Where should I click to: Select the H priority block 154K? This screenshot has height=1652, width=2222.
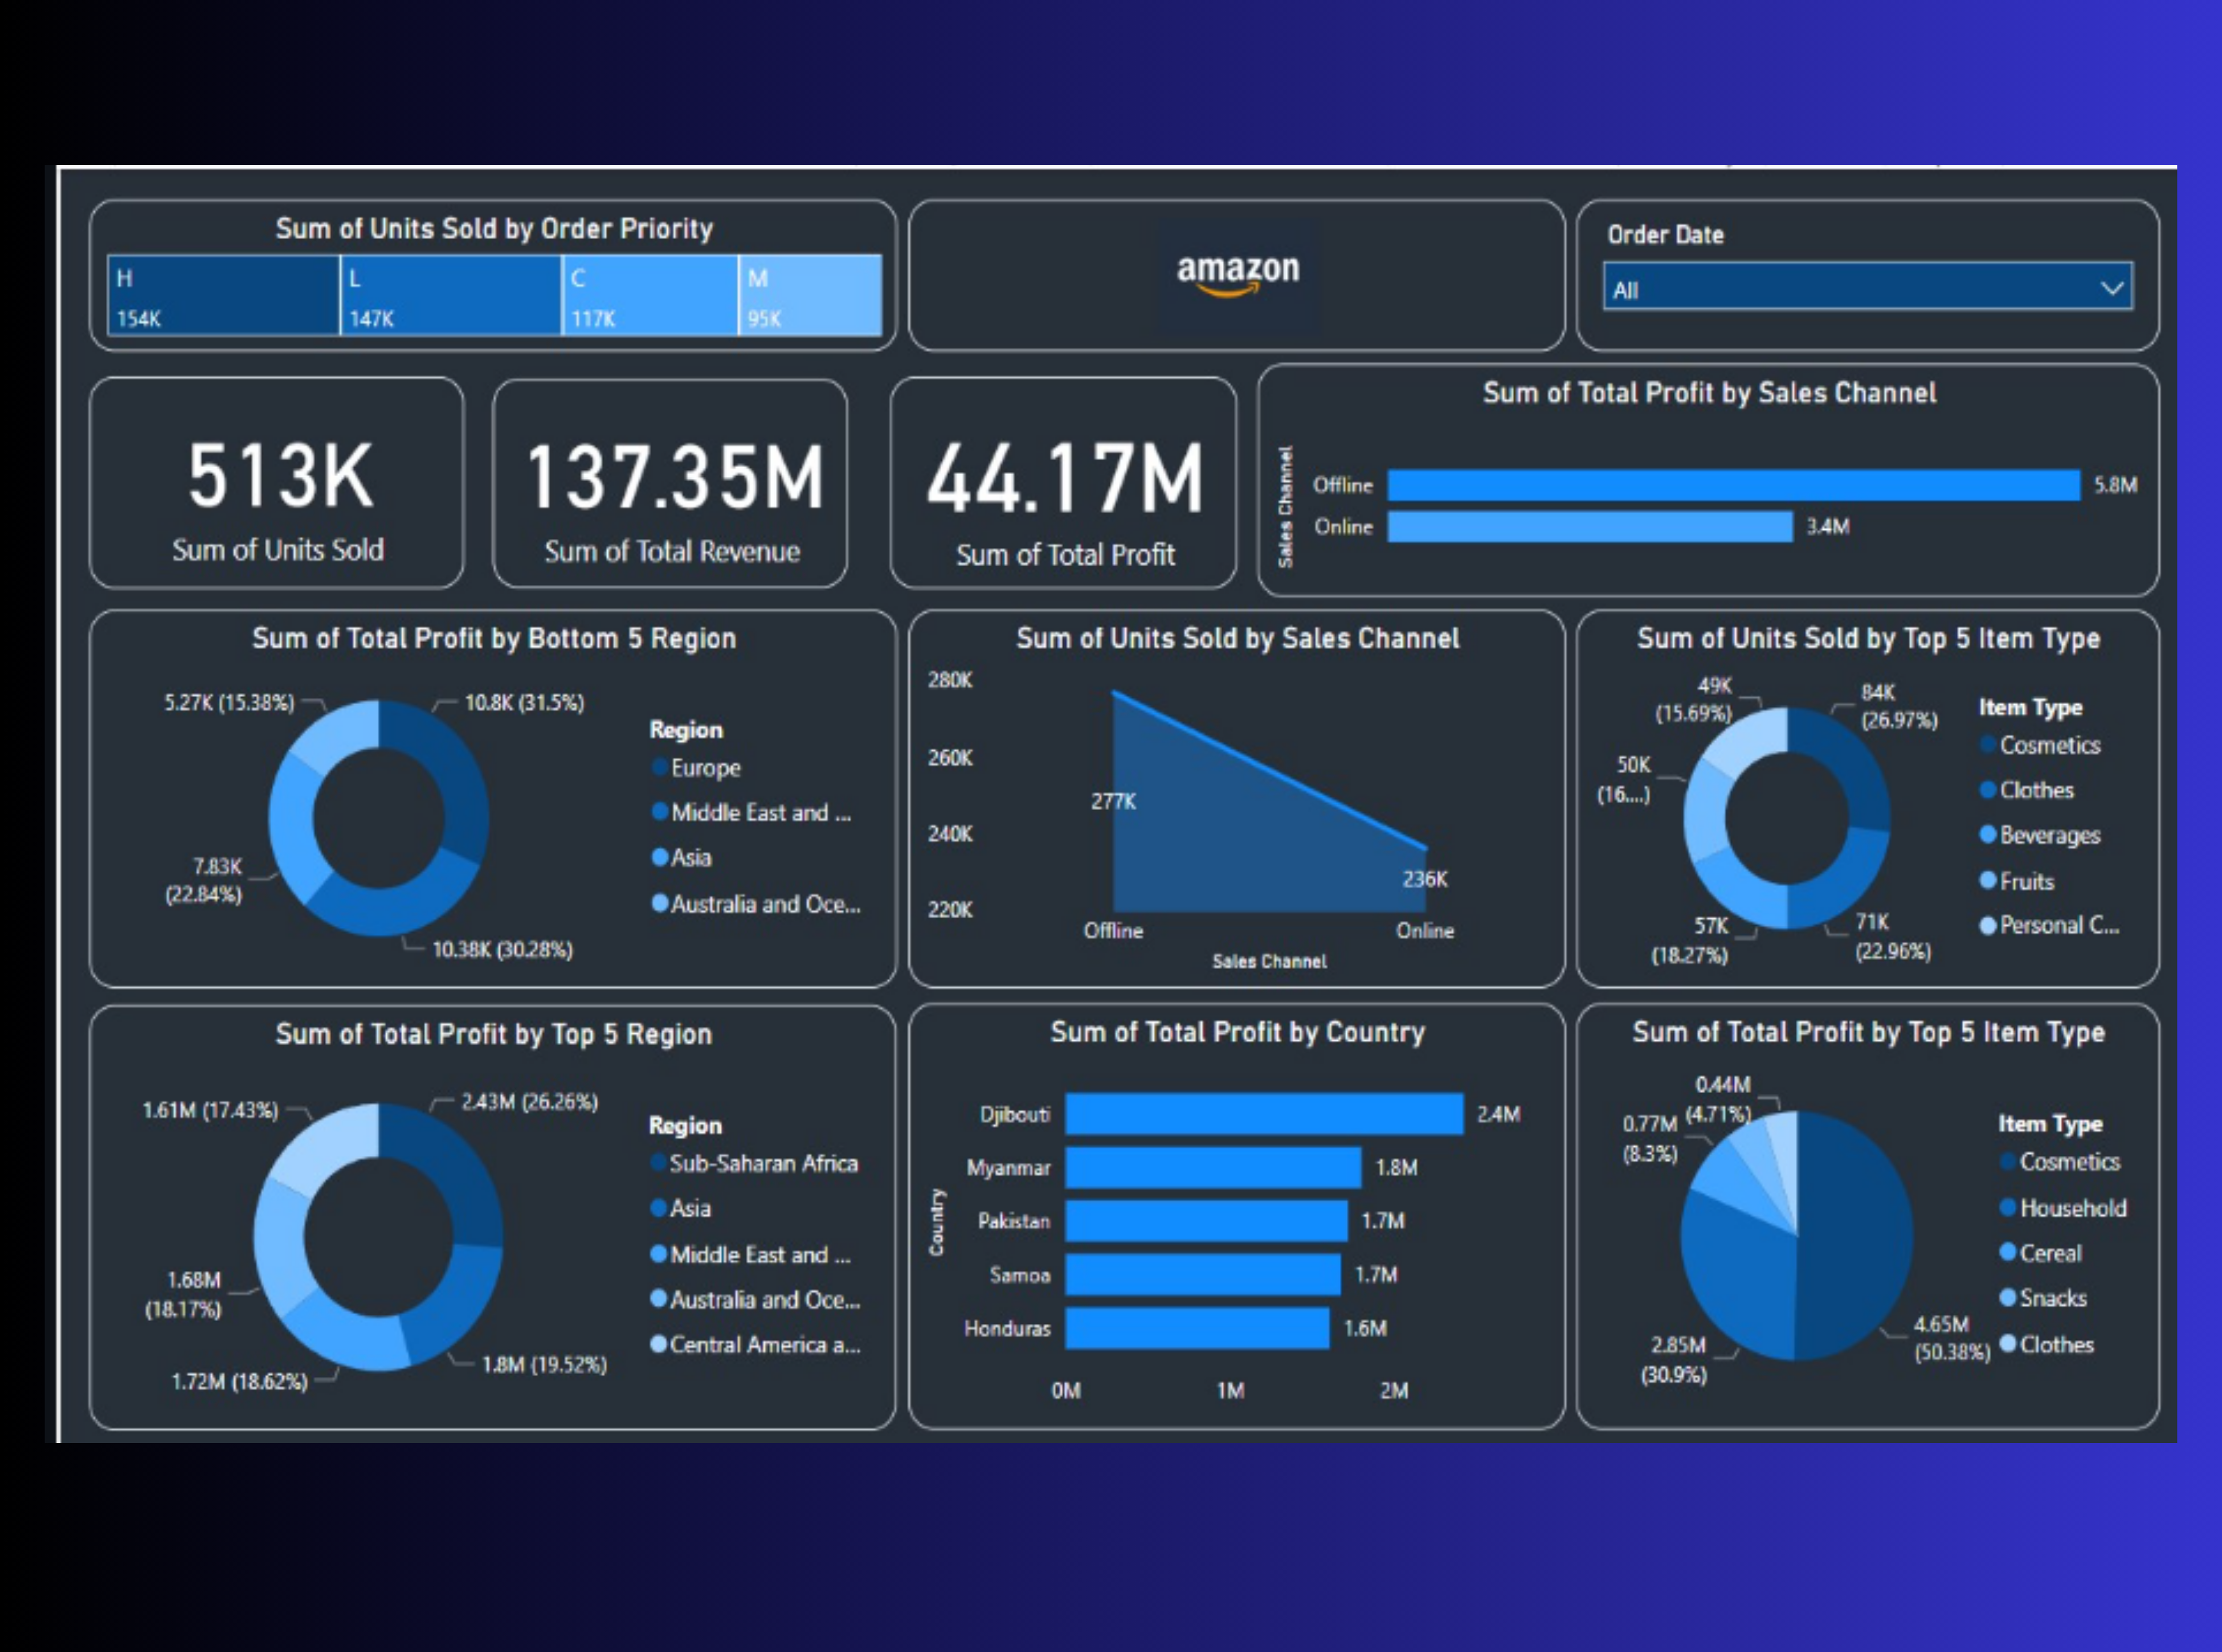[x=223, y=295]
